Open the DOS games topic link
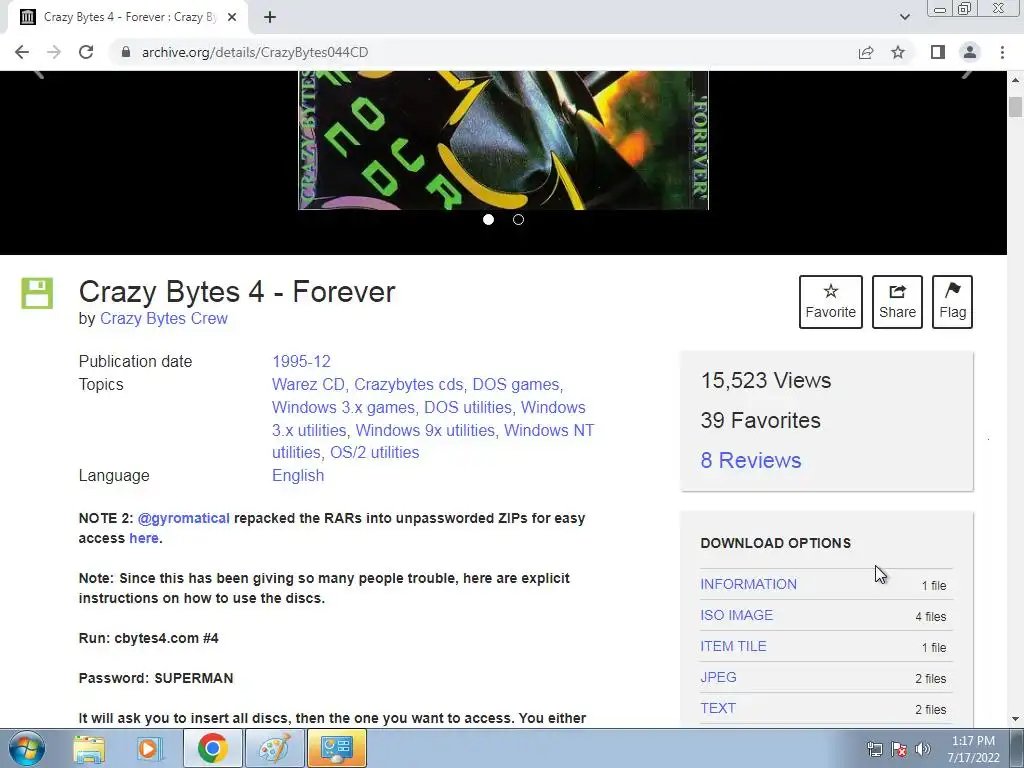The width and height of the screenshot is (1024, 768). (516, 385)
